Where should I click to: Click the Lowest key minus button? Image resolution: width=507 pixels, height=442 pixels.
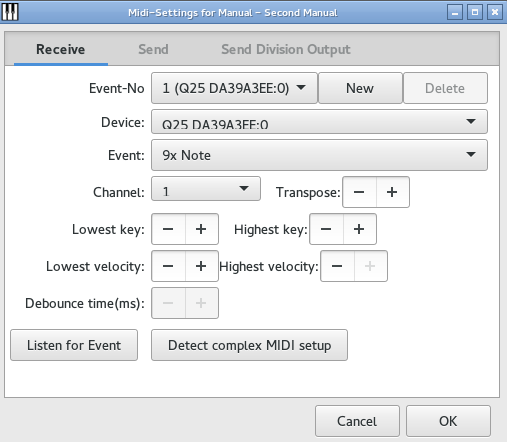pyautogui.click(x=168, y=229)
